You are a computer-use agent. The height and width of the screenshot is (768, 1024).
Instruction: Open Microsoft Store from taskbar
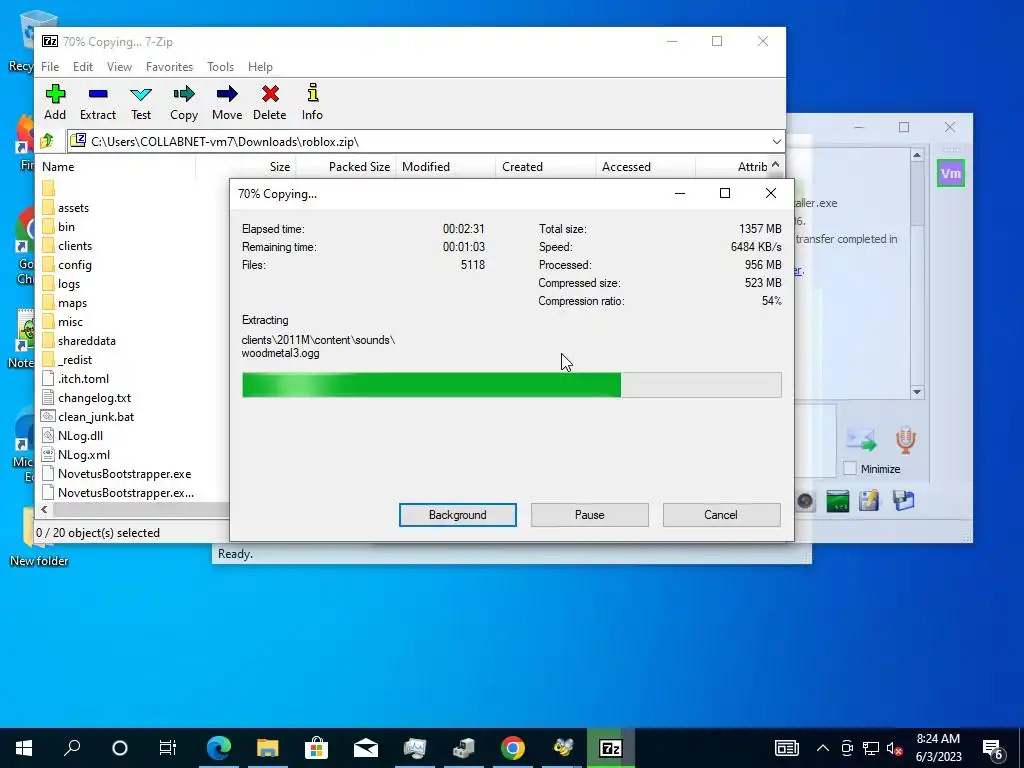tap(316, 748)
